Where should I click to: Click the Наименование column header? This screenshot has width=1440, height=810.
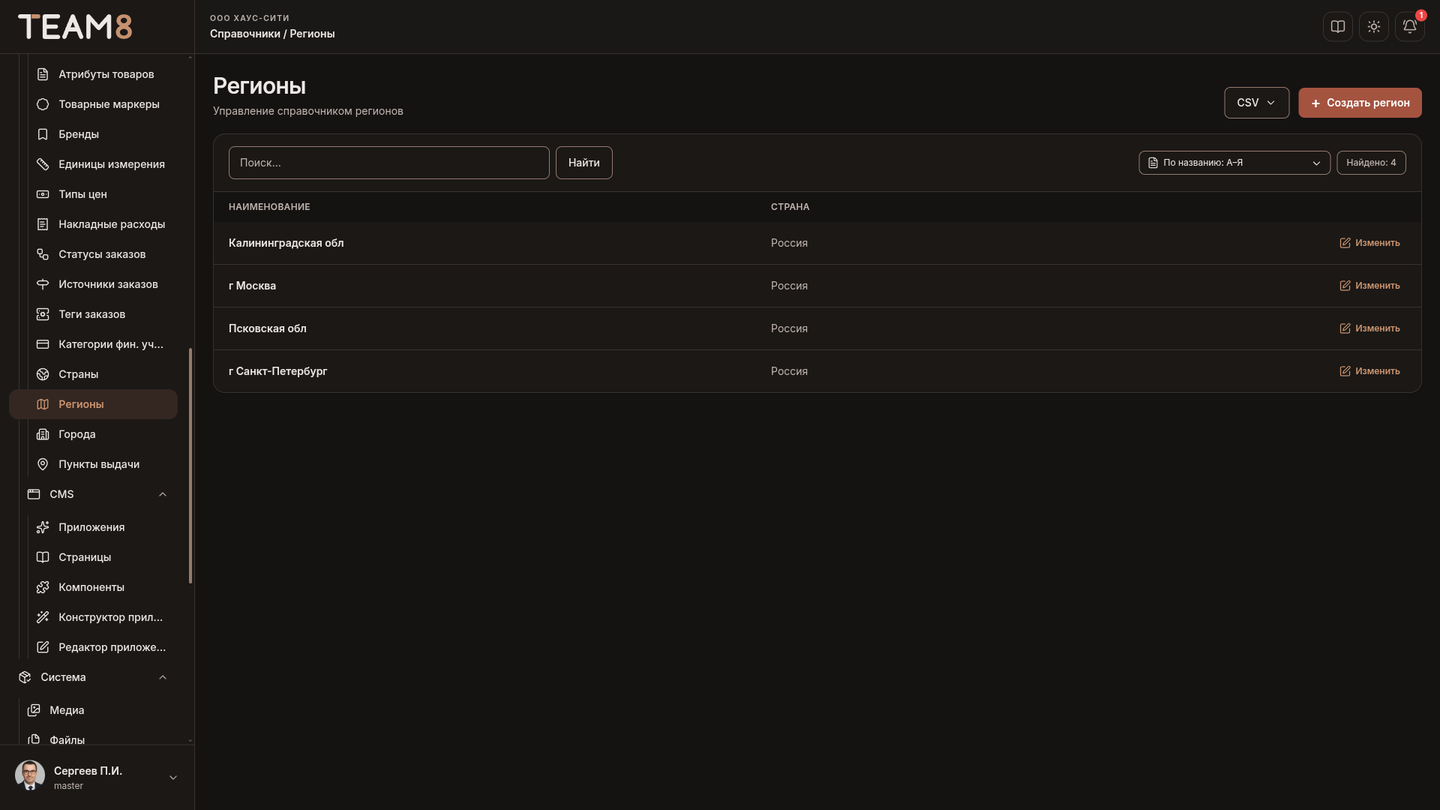coord(269,207)
